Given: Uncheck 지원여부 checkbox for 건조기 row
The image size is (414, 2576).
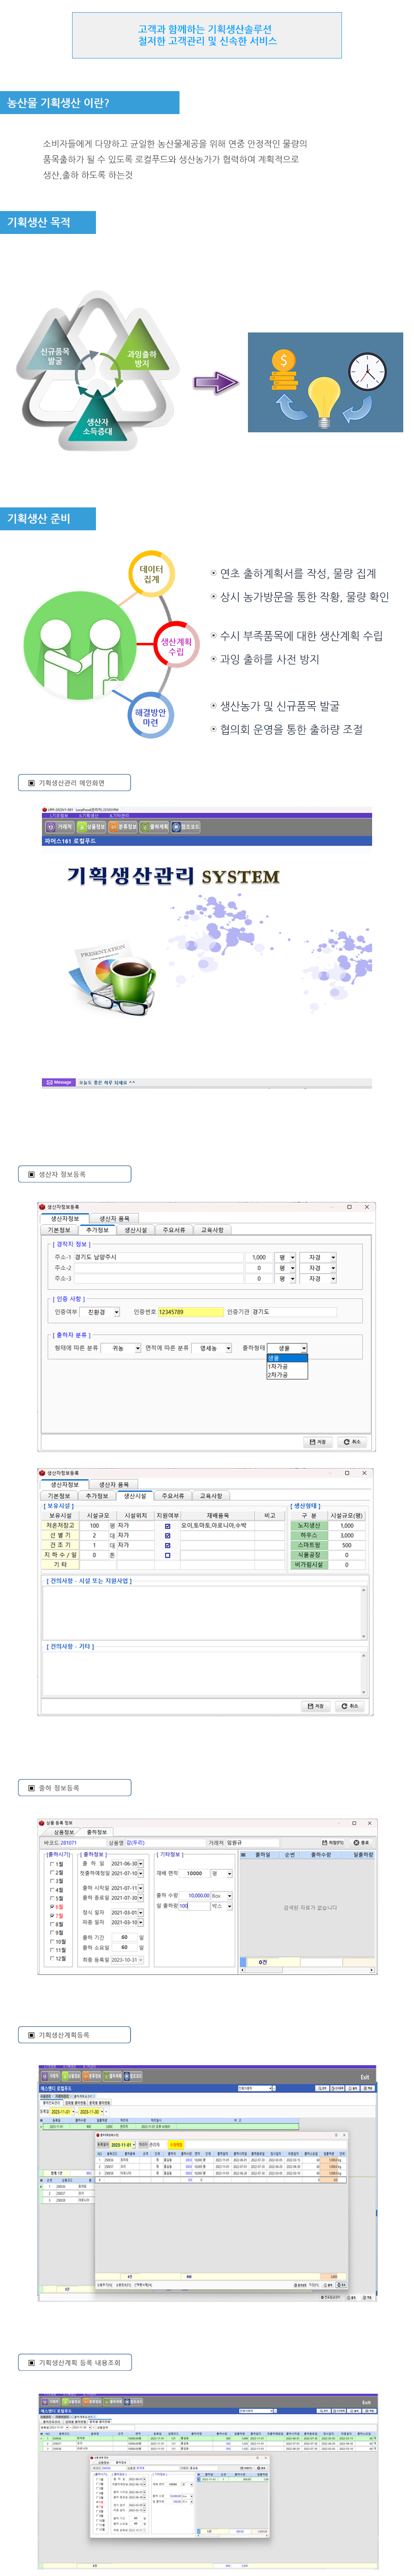Looking at the screenshot, I should 167,1546.
